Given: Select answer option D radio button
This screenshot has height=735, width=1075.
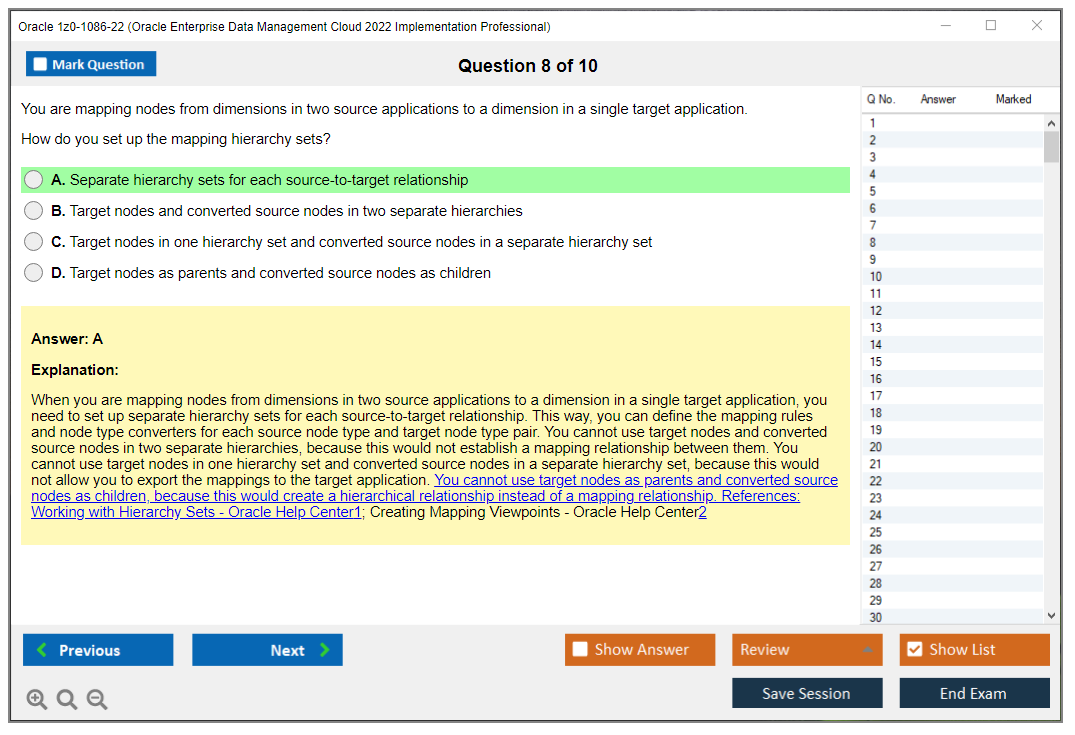Looking at the screenshot, I should pos(34,273).
